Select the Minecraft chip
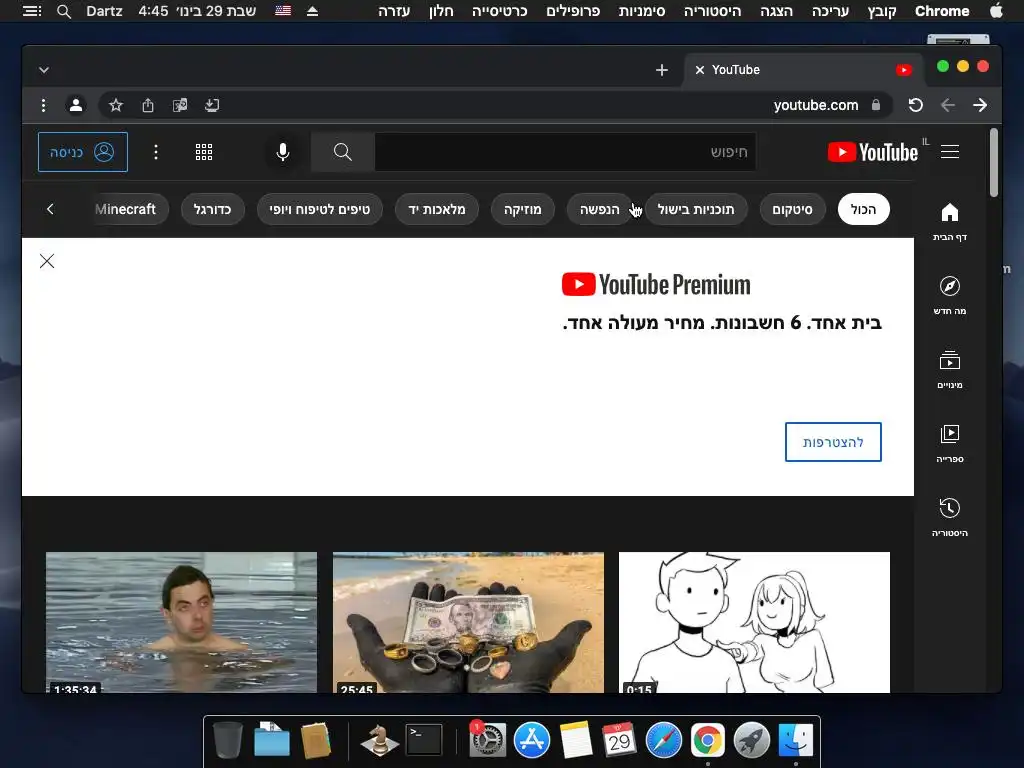Image resolution: width=1024 pixels, height=768 pixels. (131, 209)
